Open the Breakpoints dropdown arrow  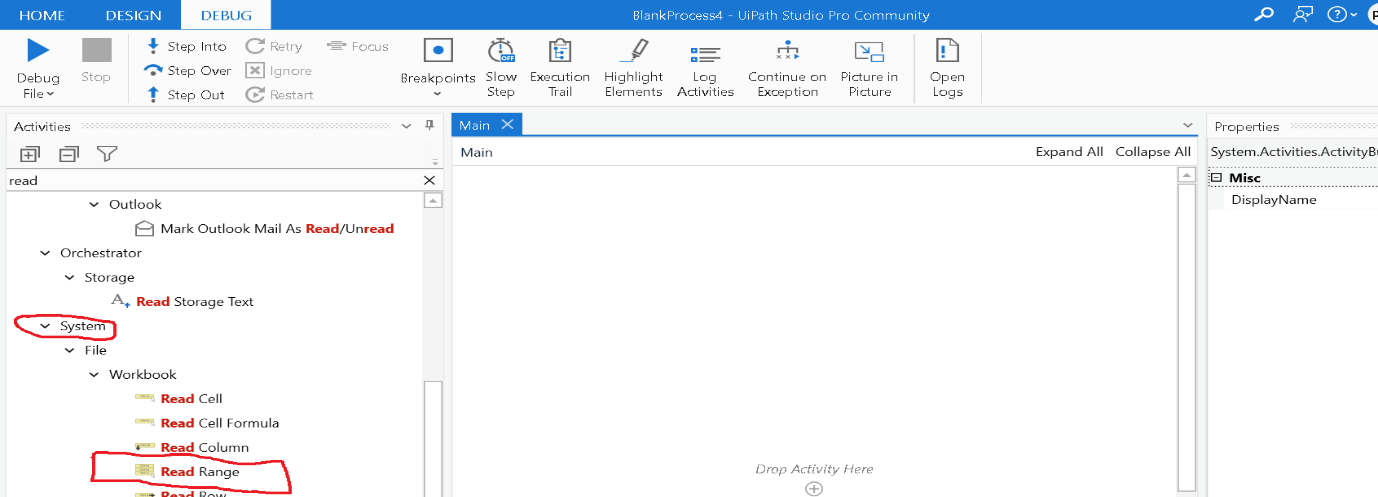pyautogui.click(x=438, y=94)
